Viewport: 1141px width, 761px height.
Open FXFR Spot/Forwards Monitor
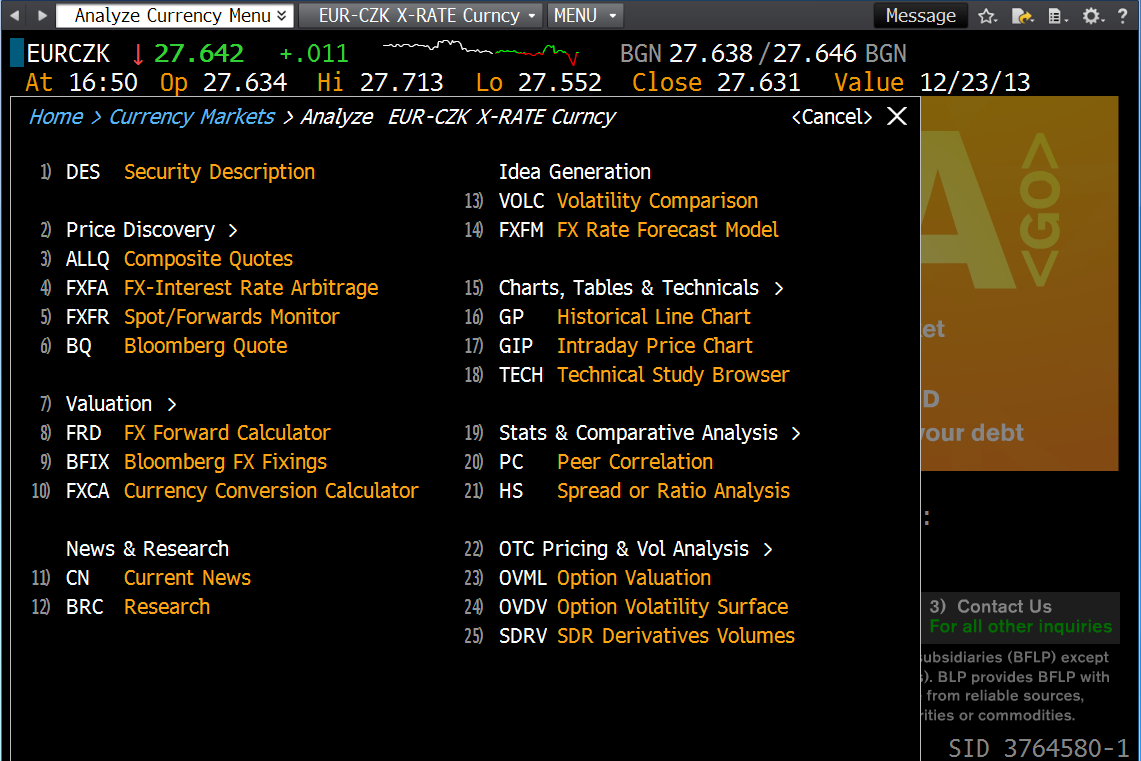pyautogui.click(x=190, y=317)
